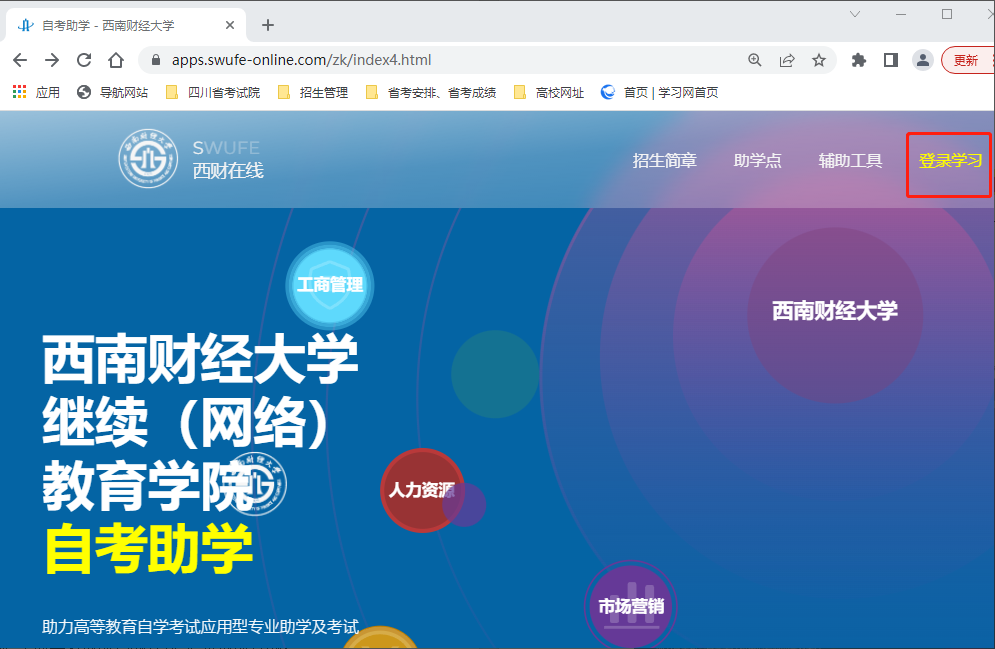The image size is (995, 649).
Task: Click the 西南财经大学 purple circle
Action: point(835,315)
